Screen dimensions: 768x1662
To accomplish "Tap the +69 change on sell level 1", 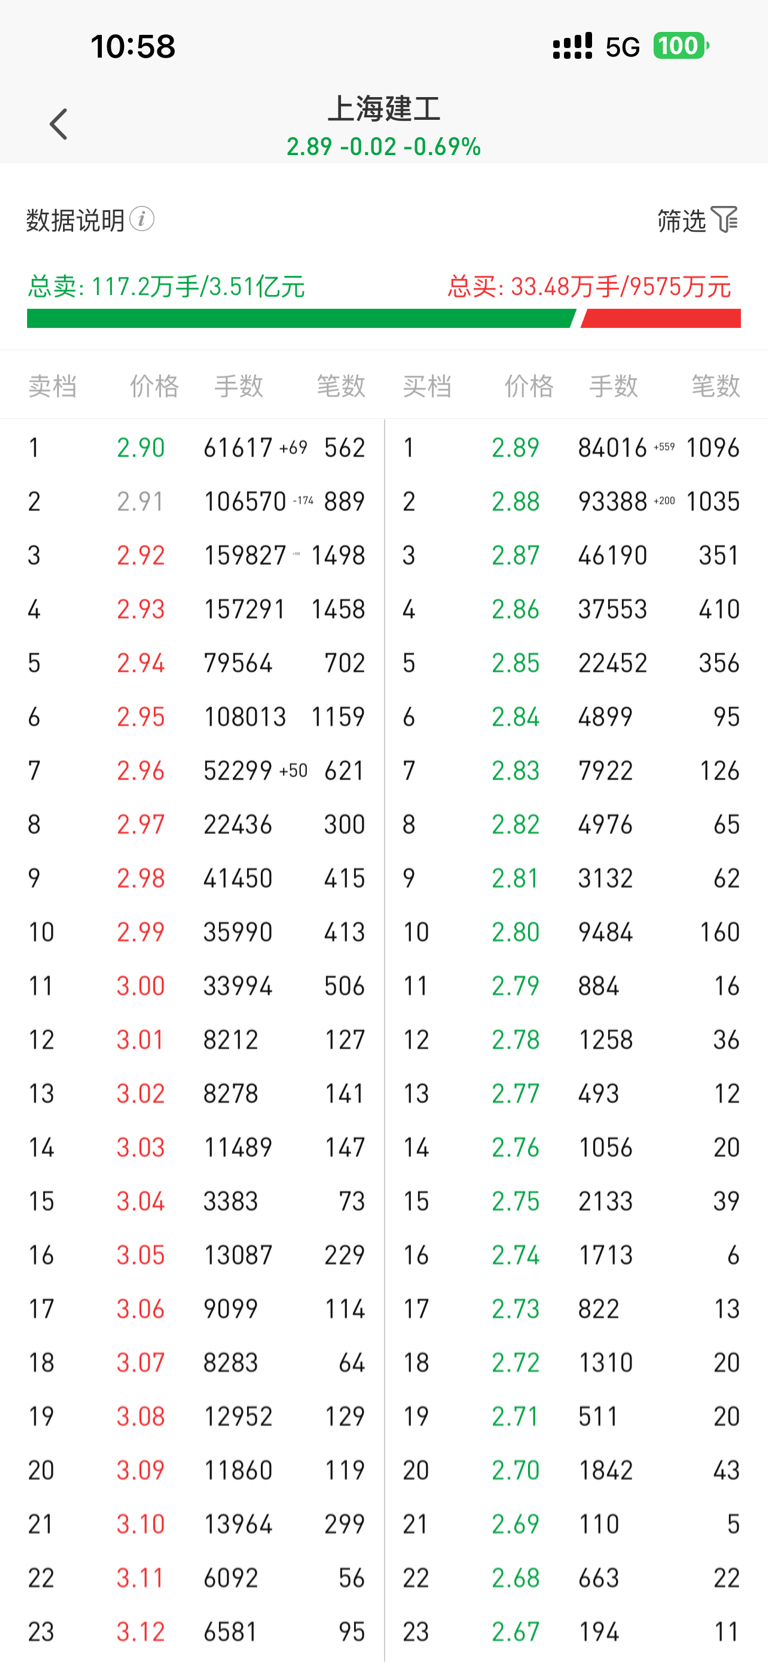I will tap(293, 448).
